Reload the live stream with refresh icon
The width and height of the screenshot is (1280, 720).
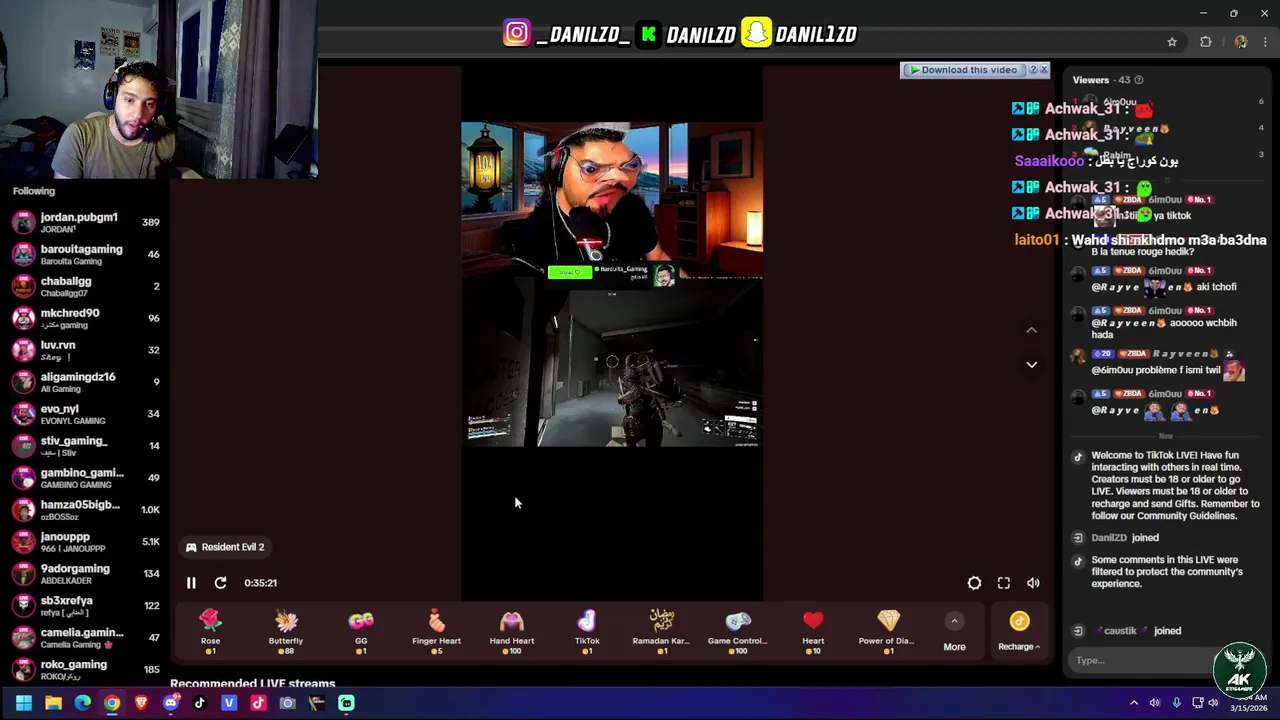click(x=220, y=583)
